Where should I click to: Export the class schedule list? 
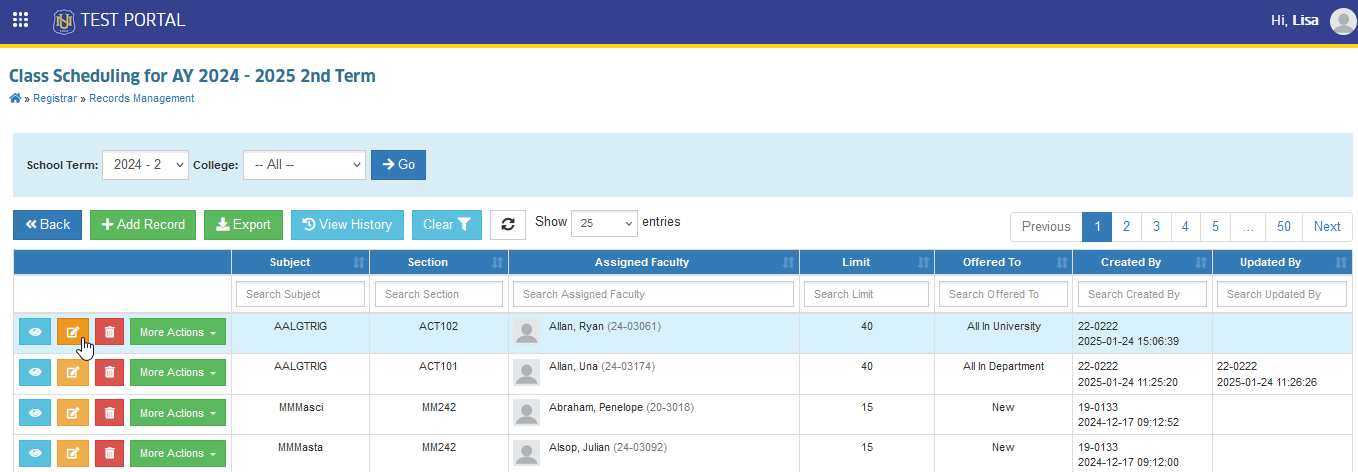pos(243,225)
